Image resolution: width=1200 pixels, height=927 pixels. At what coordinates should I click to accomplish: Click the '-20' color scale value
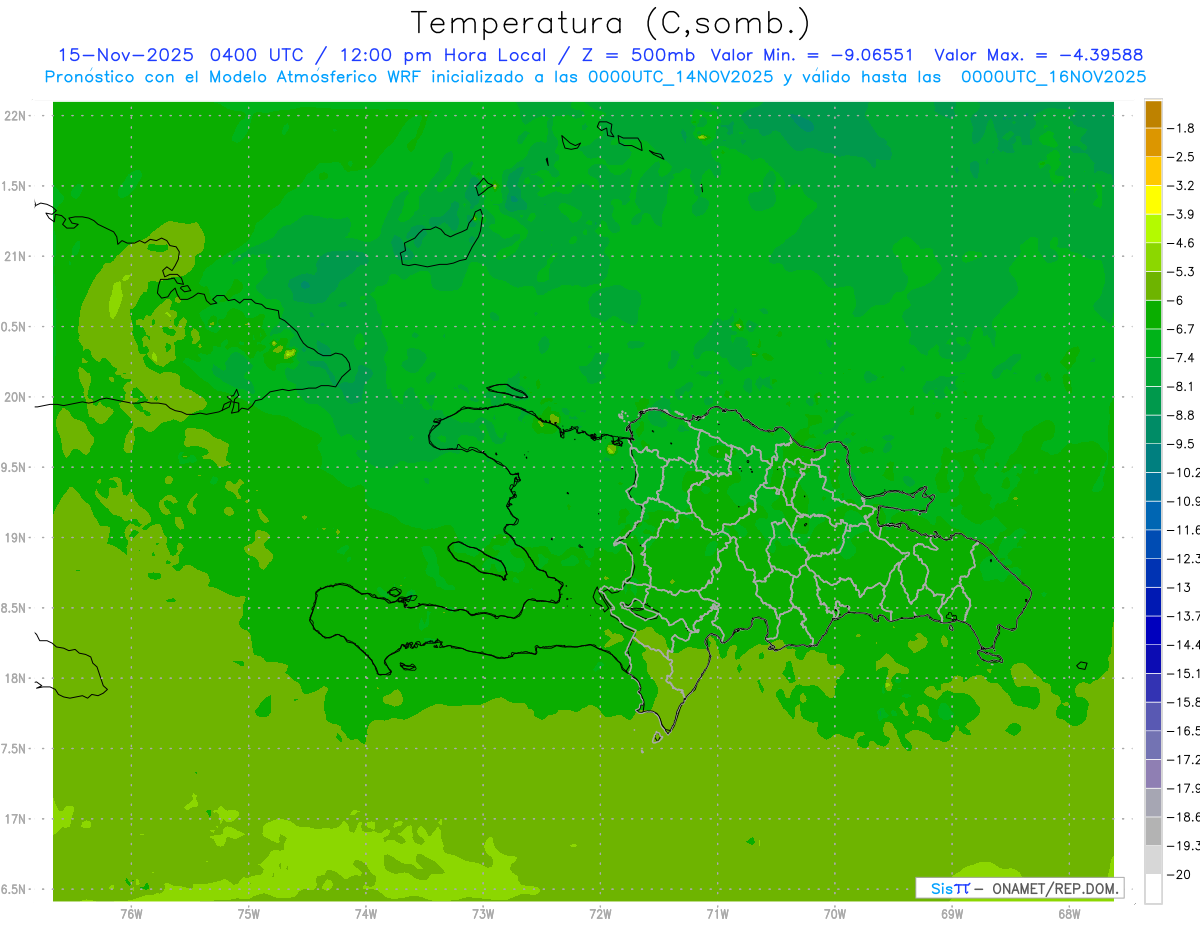[1179, 875]
